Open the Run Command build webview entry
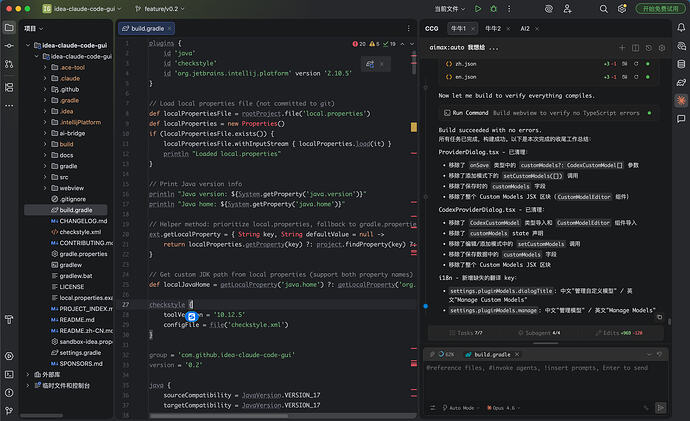 [x=547, y=113]
